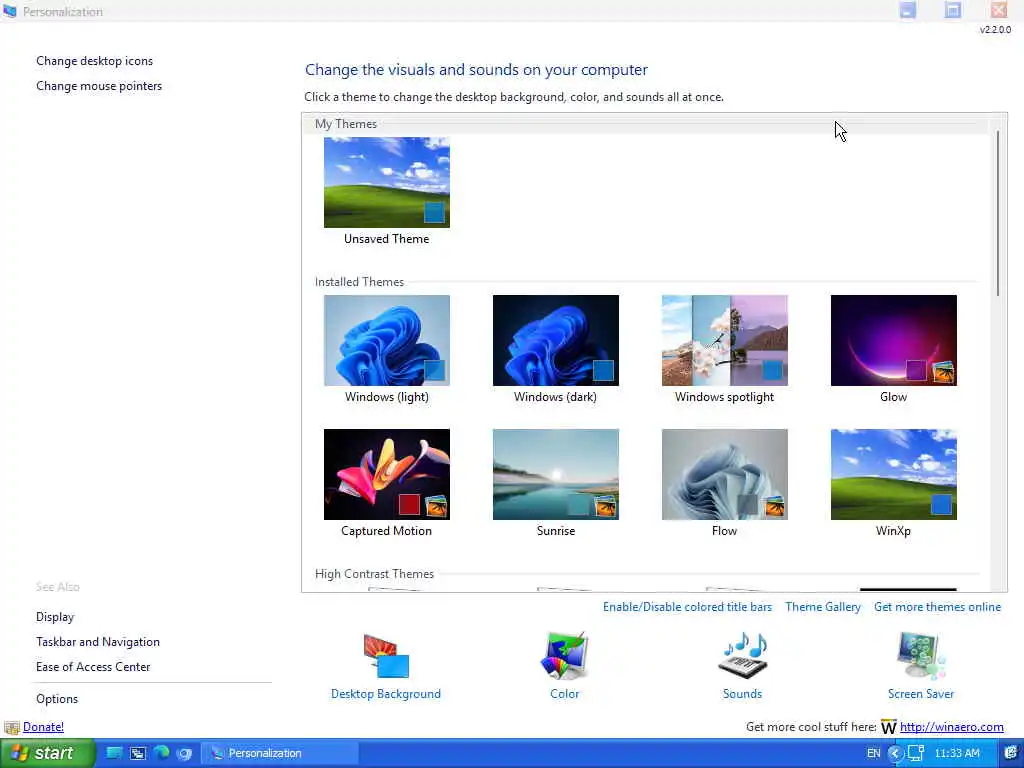Viewport: 1024px width, 768px height.
Task: Click the High Contrast Themes group header
Action: tap(374, 574)
